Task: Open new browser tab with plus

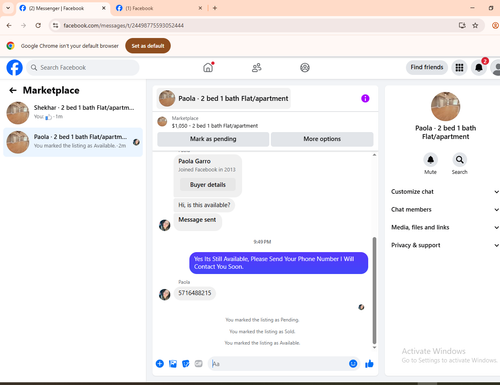Action: (215, 8)
